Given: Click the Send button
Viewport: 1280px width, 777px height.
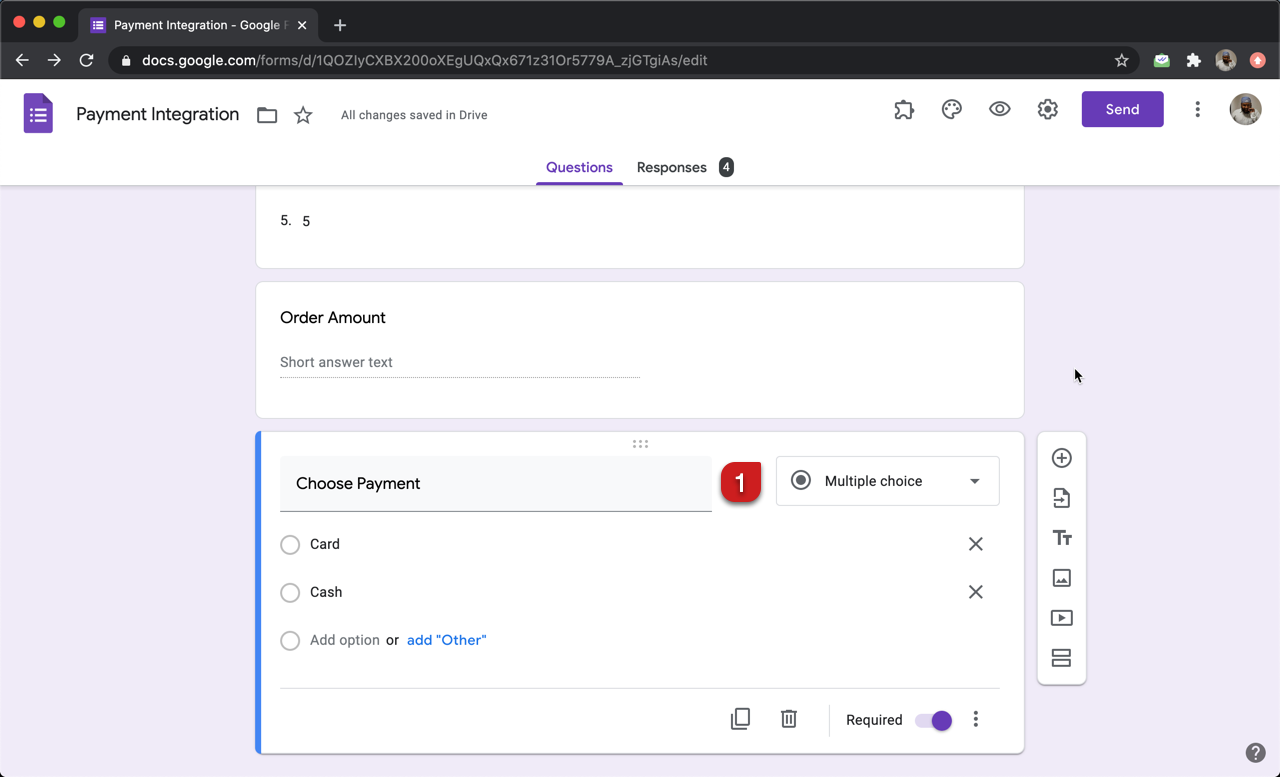Looking at the screenshot, I should [x=1122, y=109].
